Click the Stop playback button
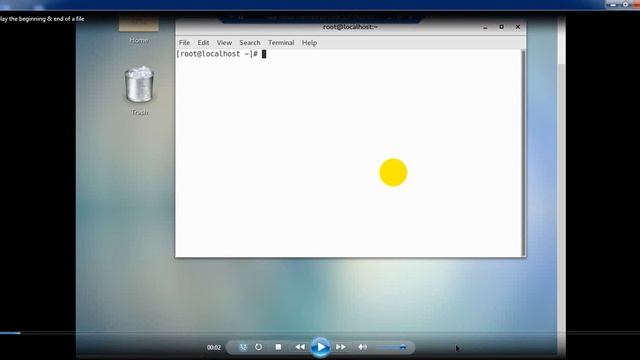The image size is (640, 360). pyautogui.click(x=278, y=347)
